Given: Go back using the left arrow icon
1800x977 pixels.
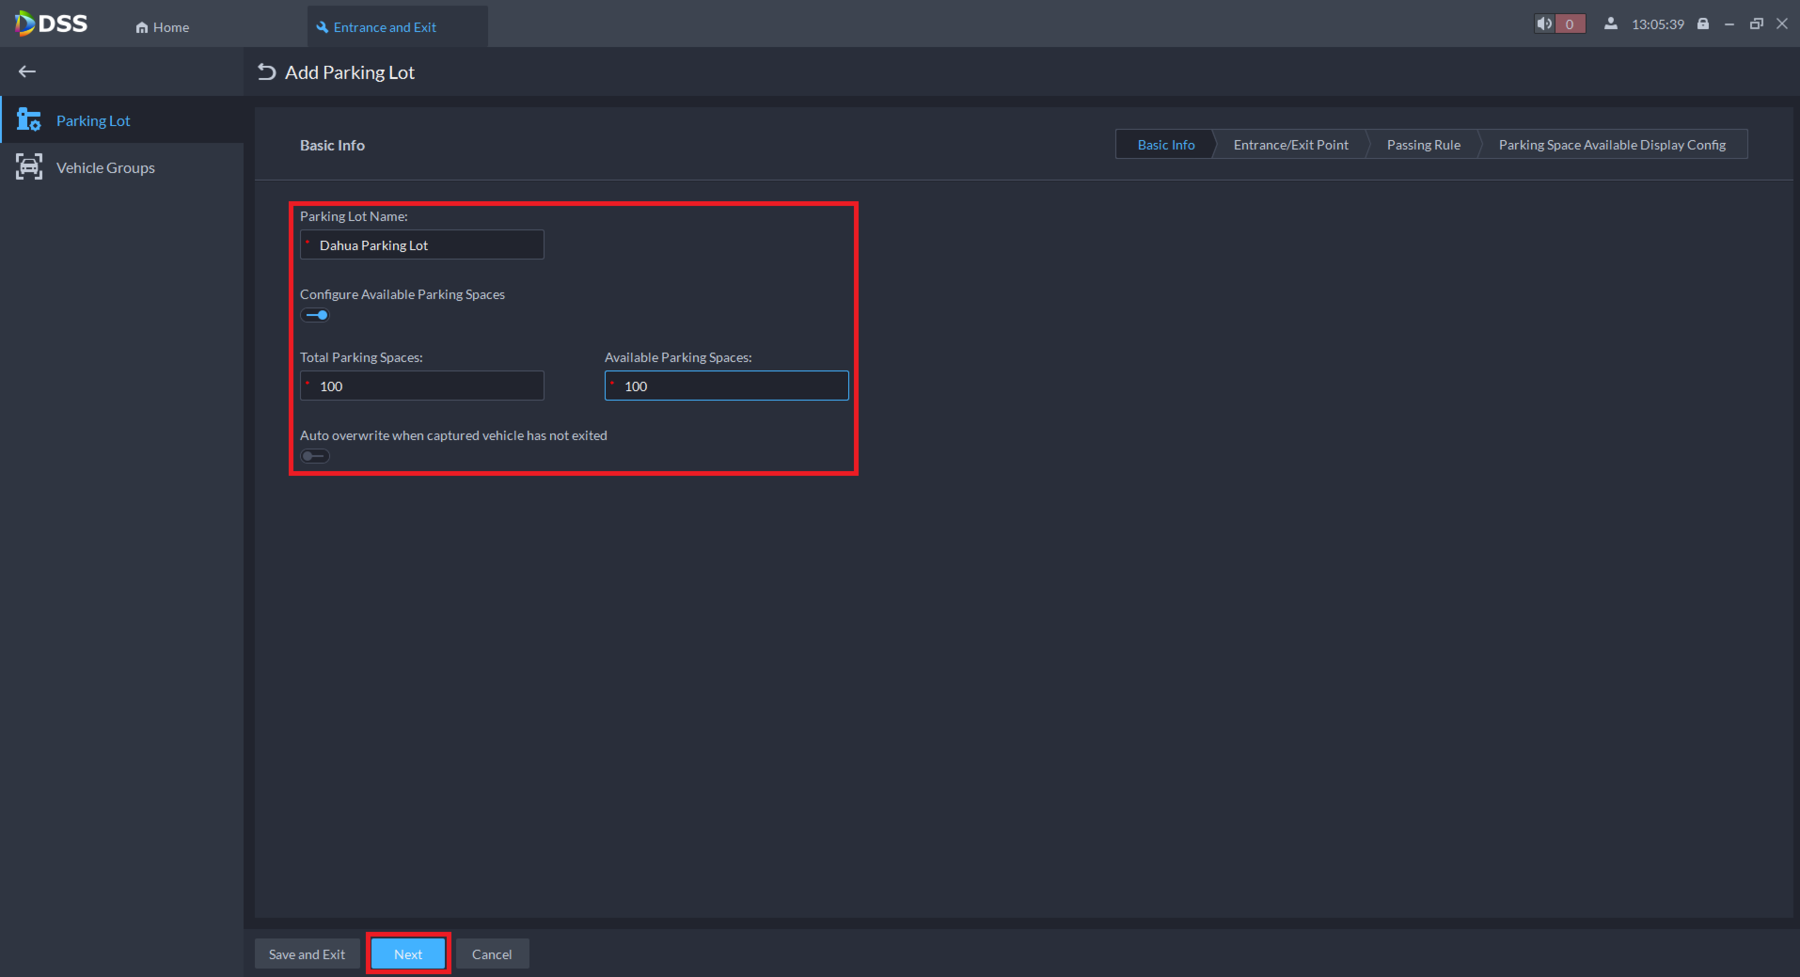Looking at the screenshot, I should point(27,71).
